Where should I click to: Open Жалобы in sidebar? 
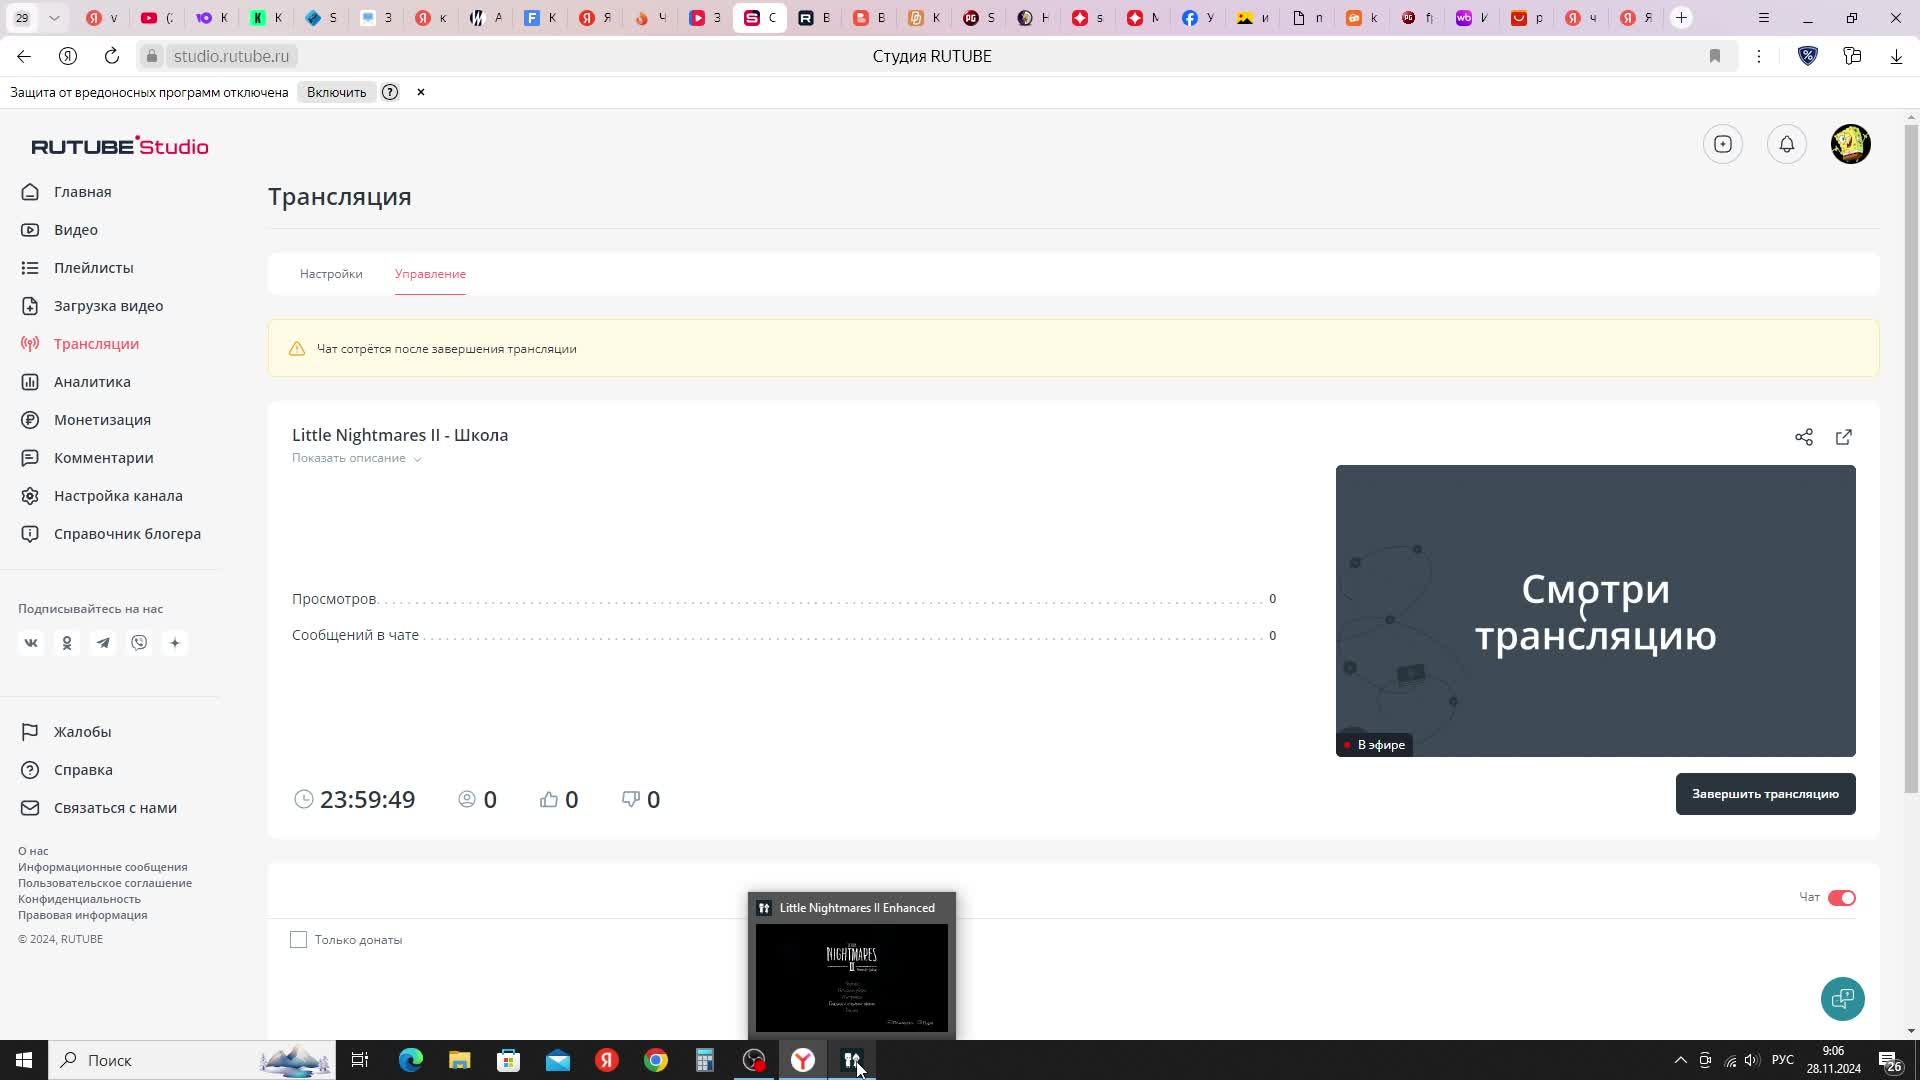[82, 732]
